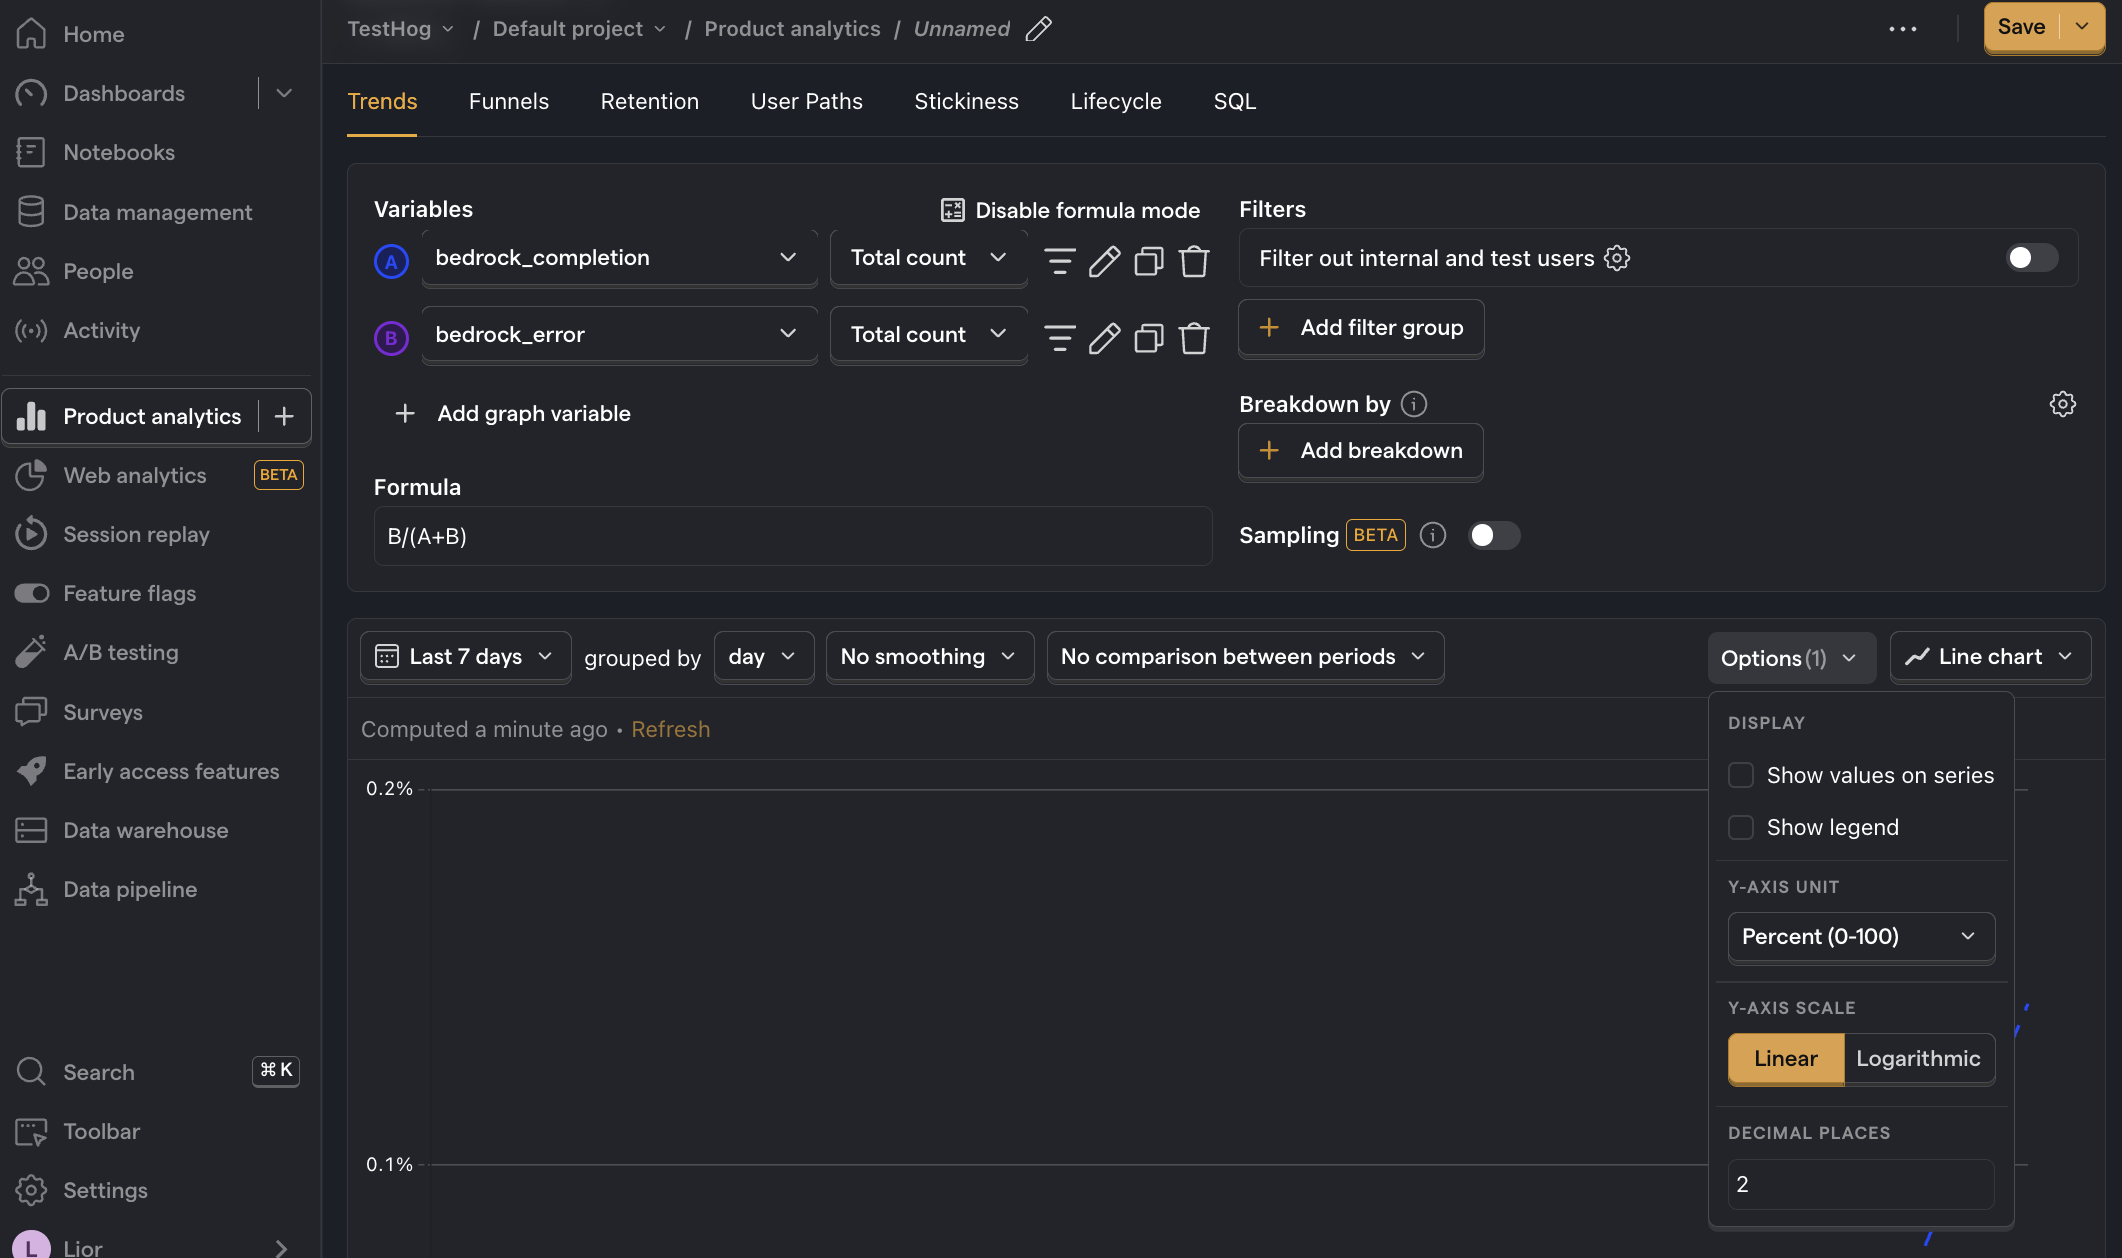
Task: Add new Product analytics insight
Action: pyautogui.click(x=284, y=416)
